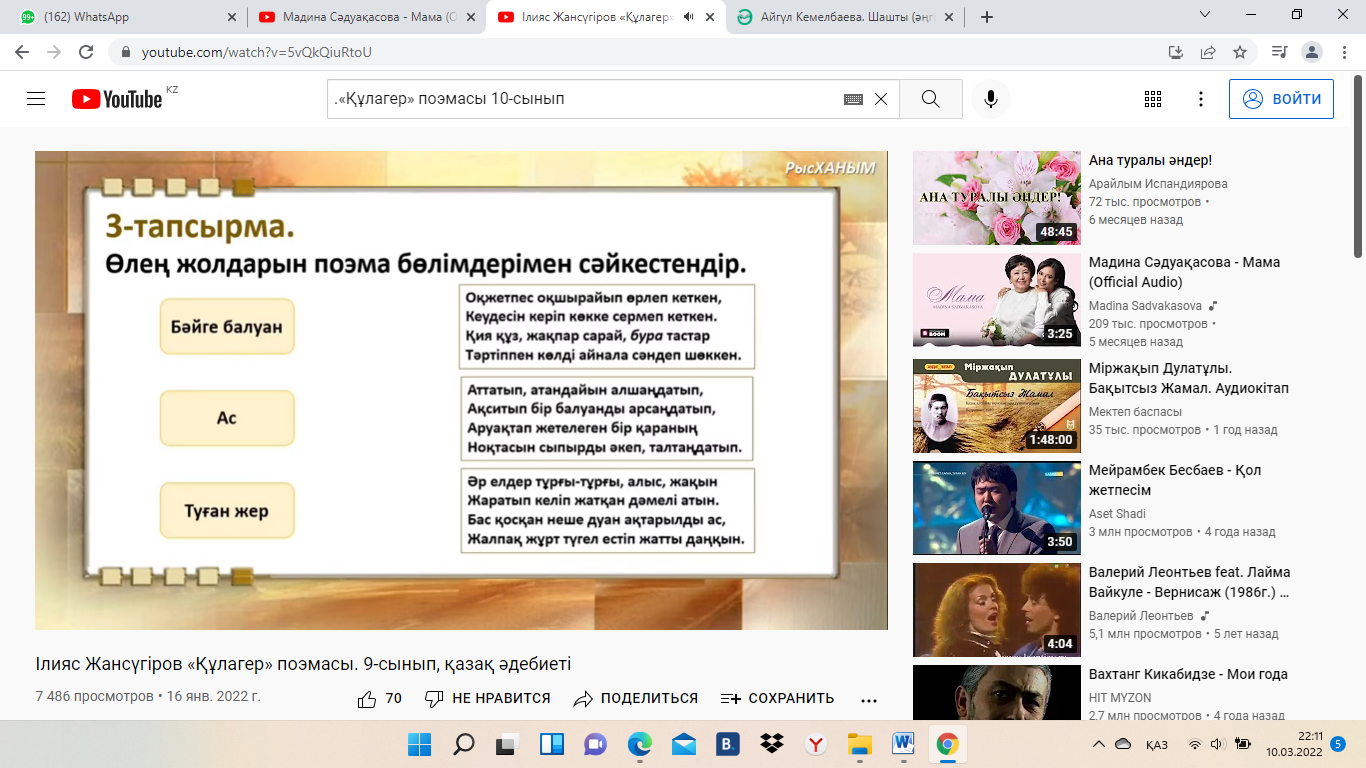Visit the Арайлым Испандиярова channel

click(x=1158, y=184)
